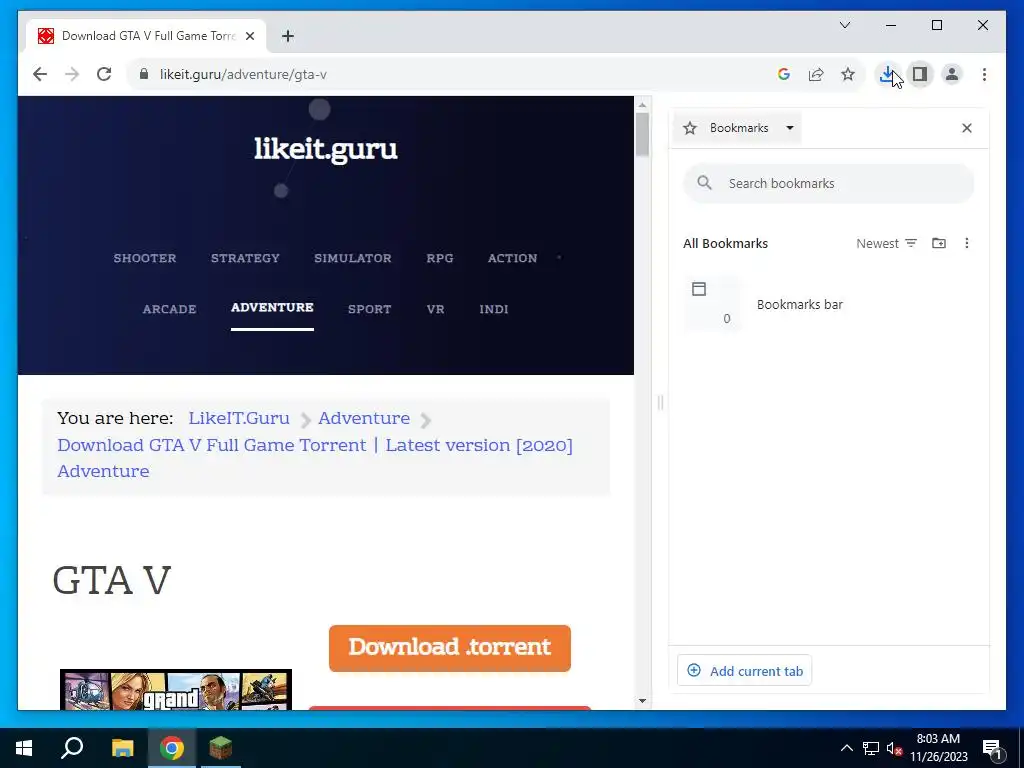Click the network tray icon

coord(871,748)
